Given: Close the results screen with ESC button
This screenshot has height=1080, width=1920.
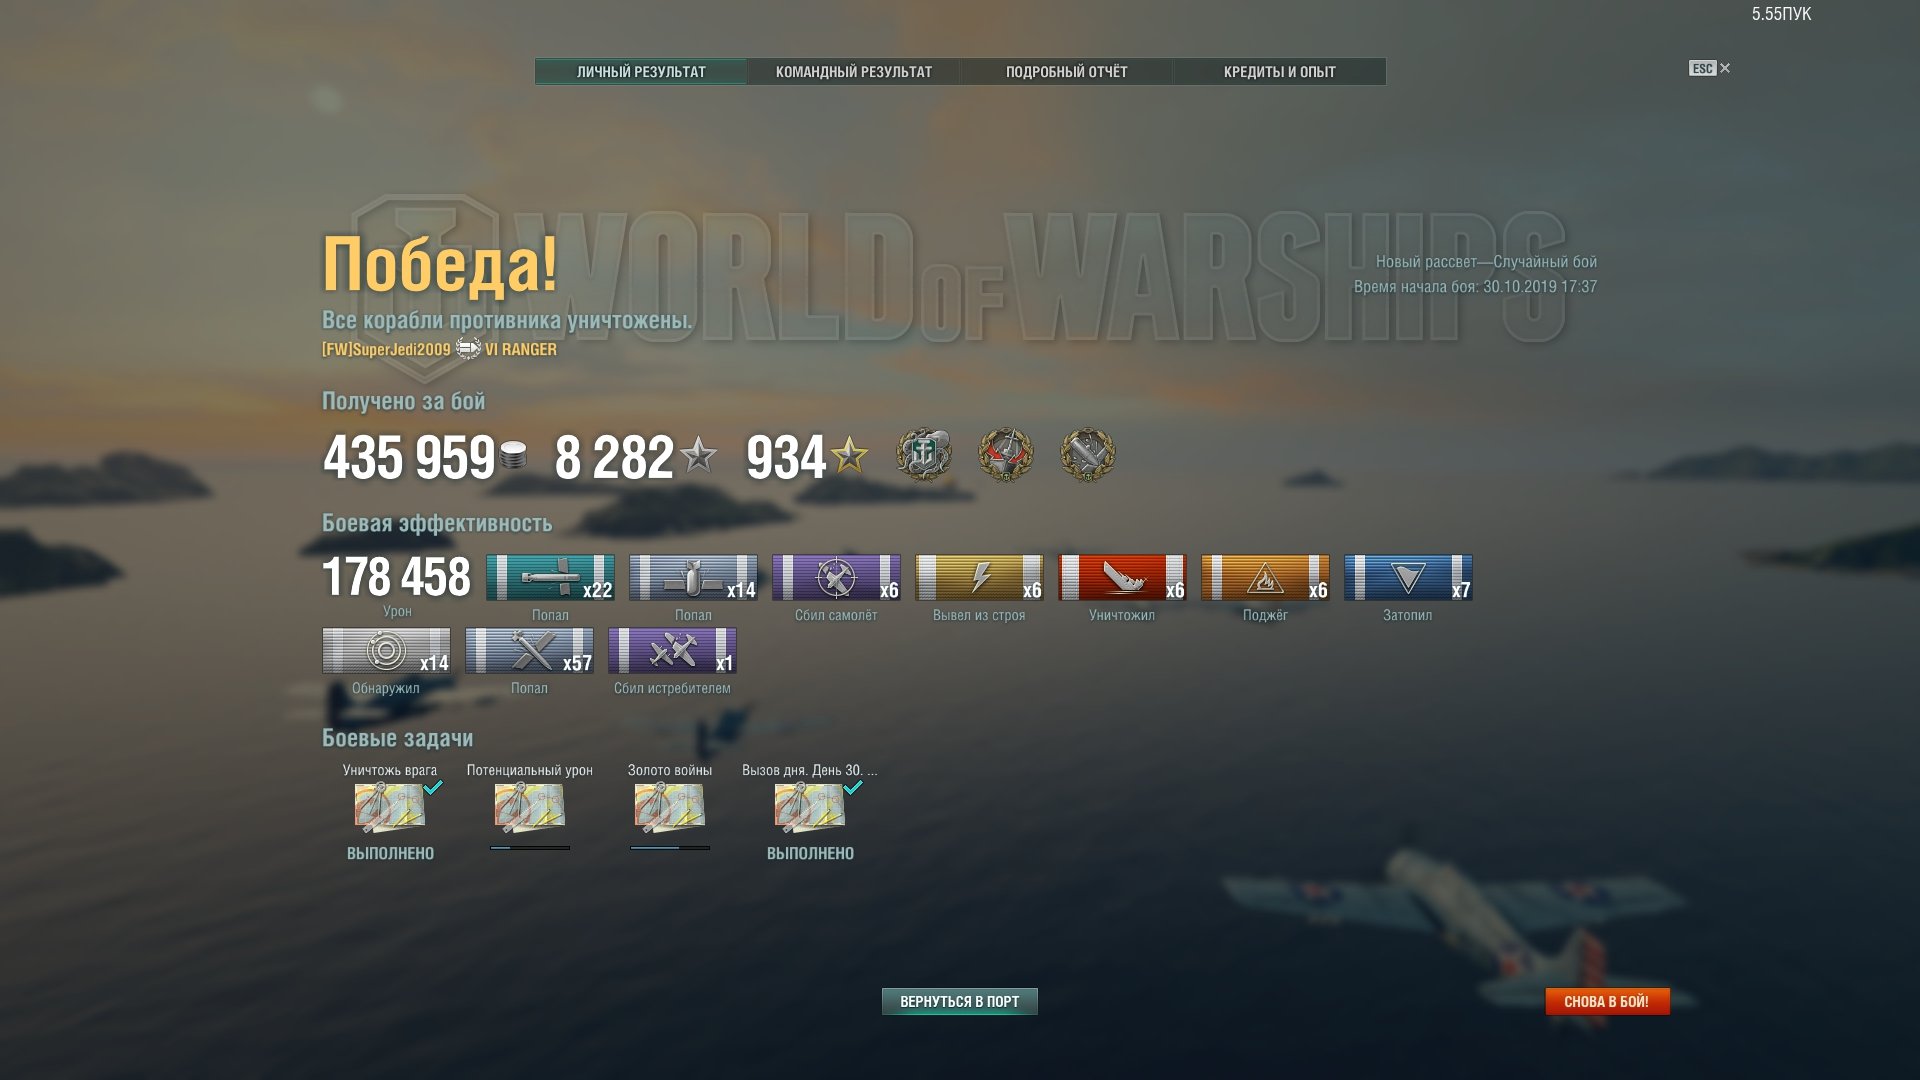Looking at the screenshot, I should tap(1709, 68).
